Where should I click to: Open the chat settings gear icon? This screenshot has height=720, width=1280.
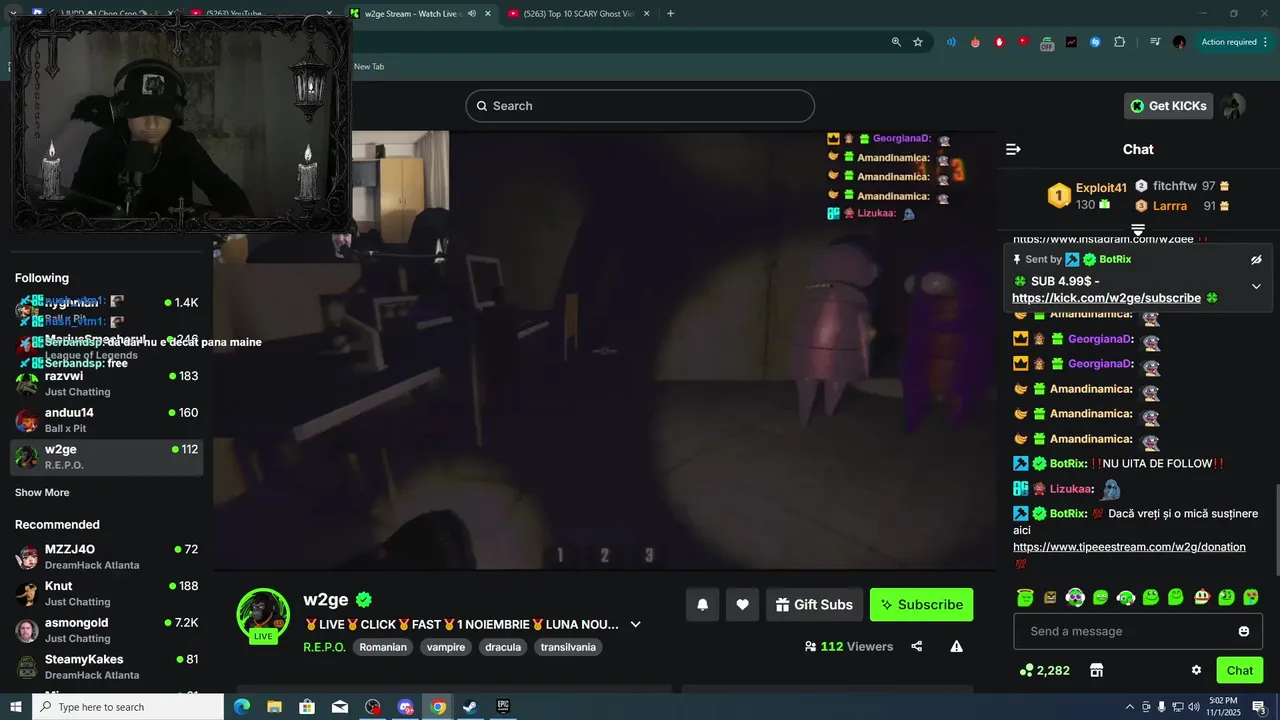click(1196, 670)
